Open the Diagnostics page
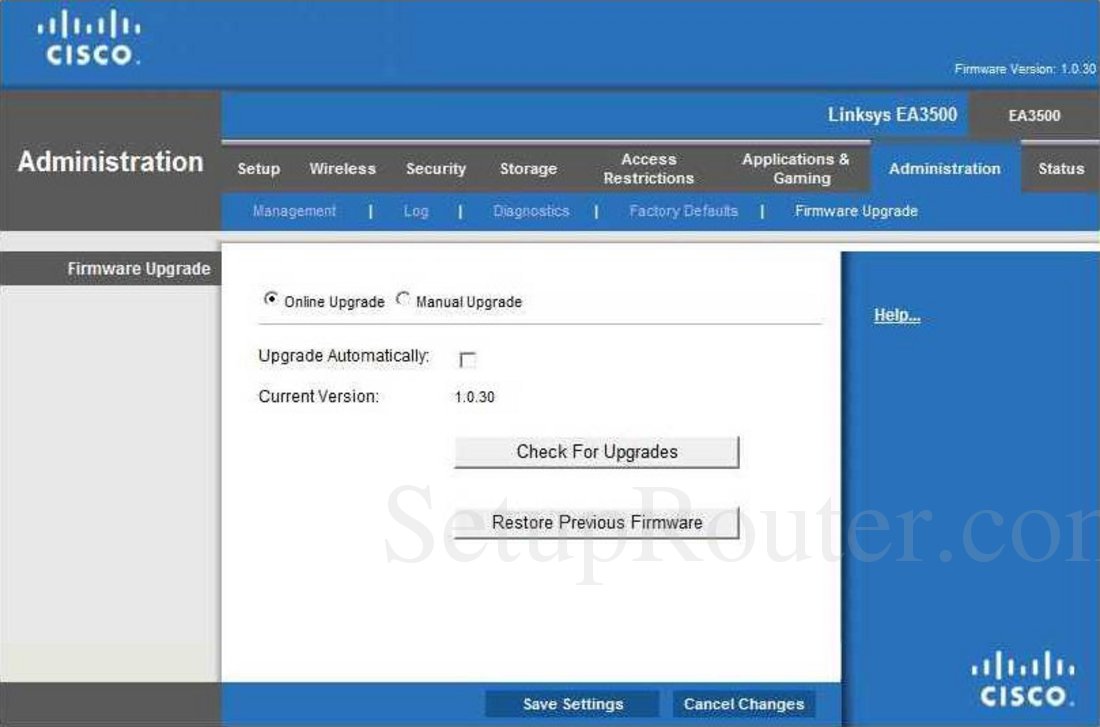 [x=531, y=211]
